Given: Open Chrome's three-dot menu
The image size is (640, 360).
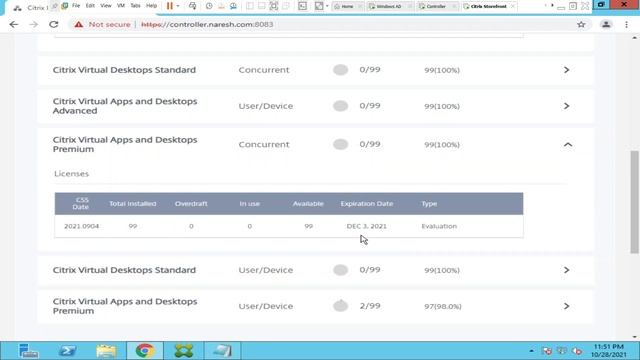Looking at the screenshot, I should [627, 24].
